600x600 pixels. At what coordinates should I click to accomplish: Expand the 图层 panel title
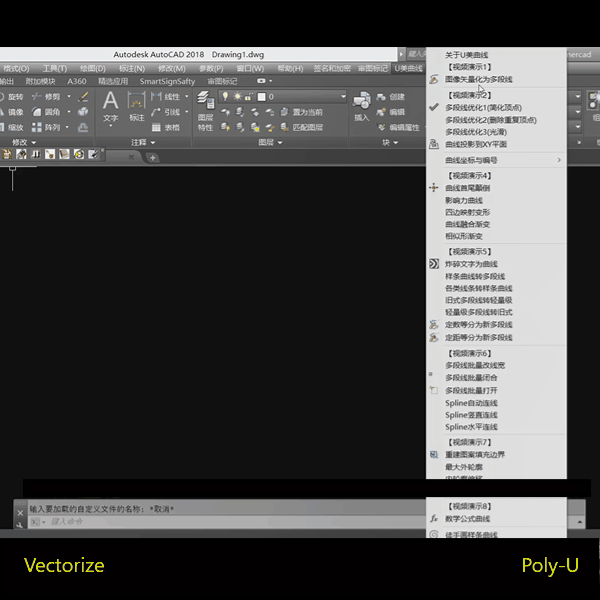pos(270,142)
